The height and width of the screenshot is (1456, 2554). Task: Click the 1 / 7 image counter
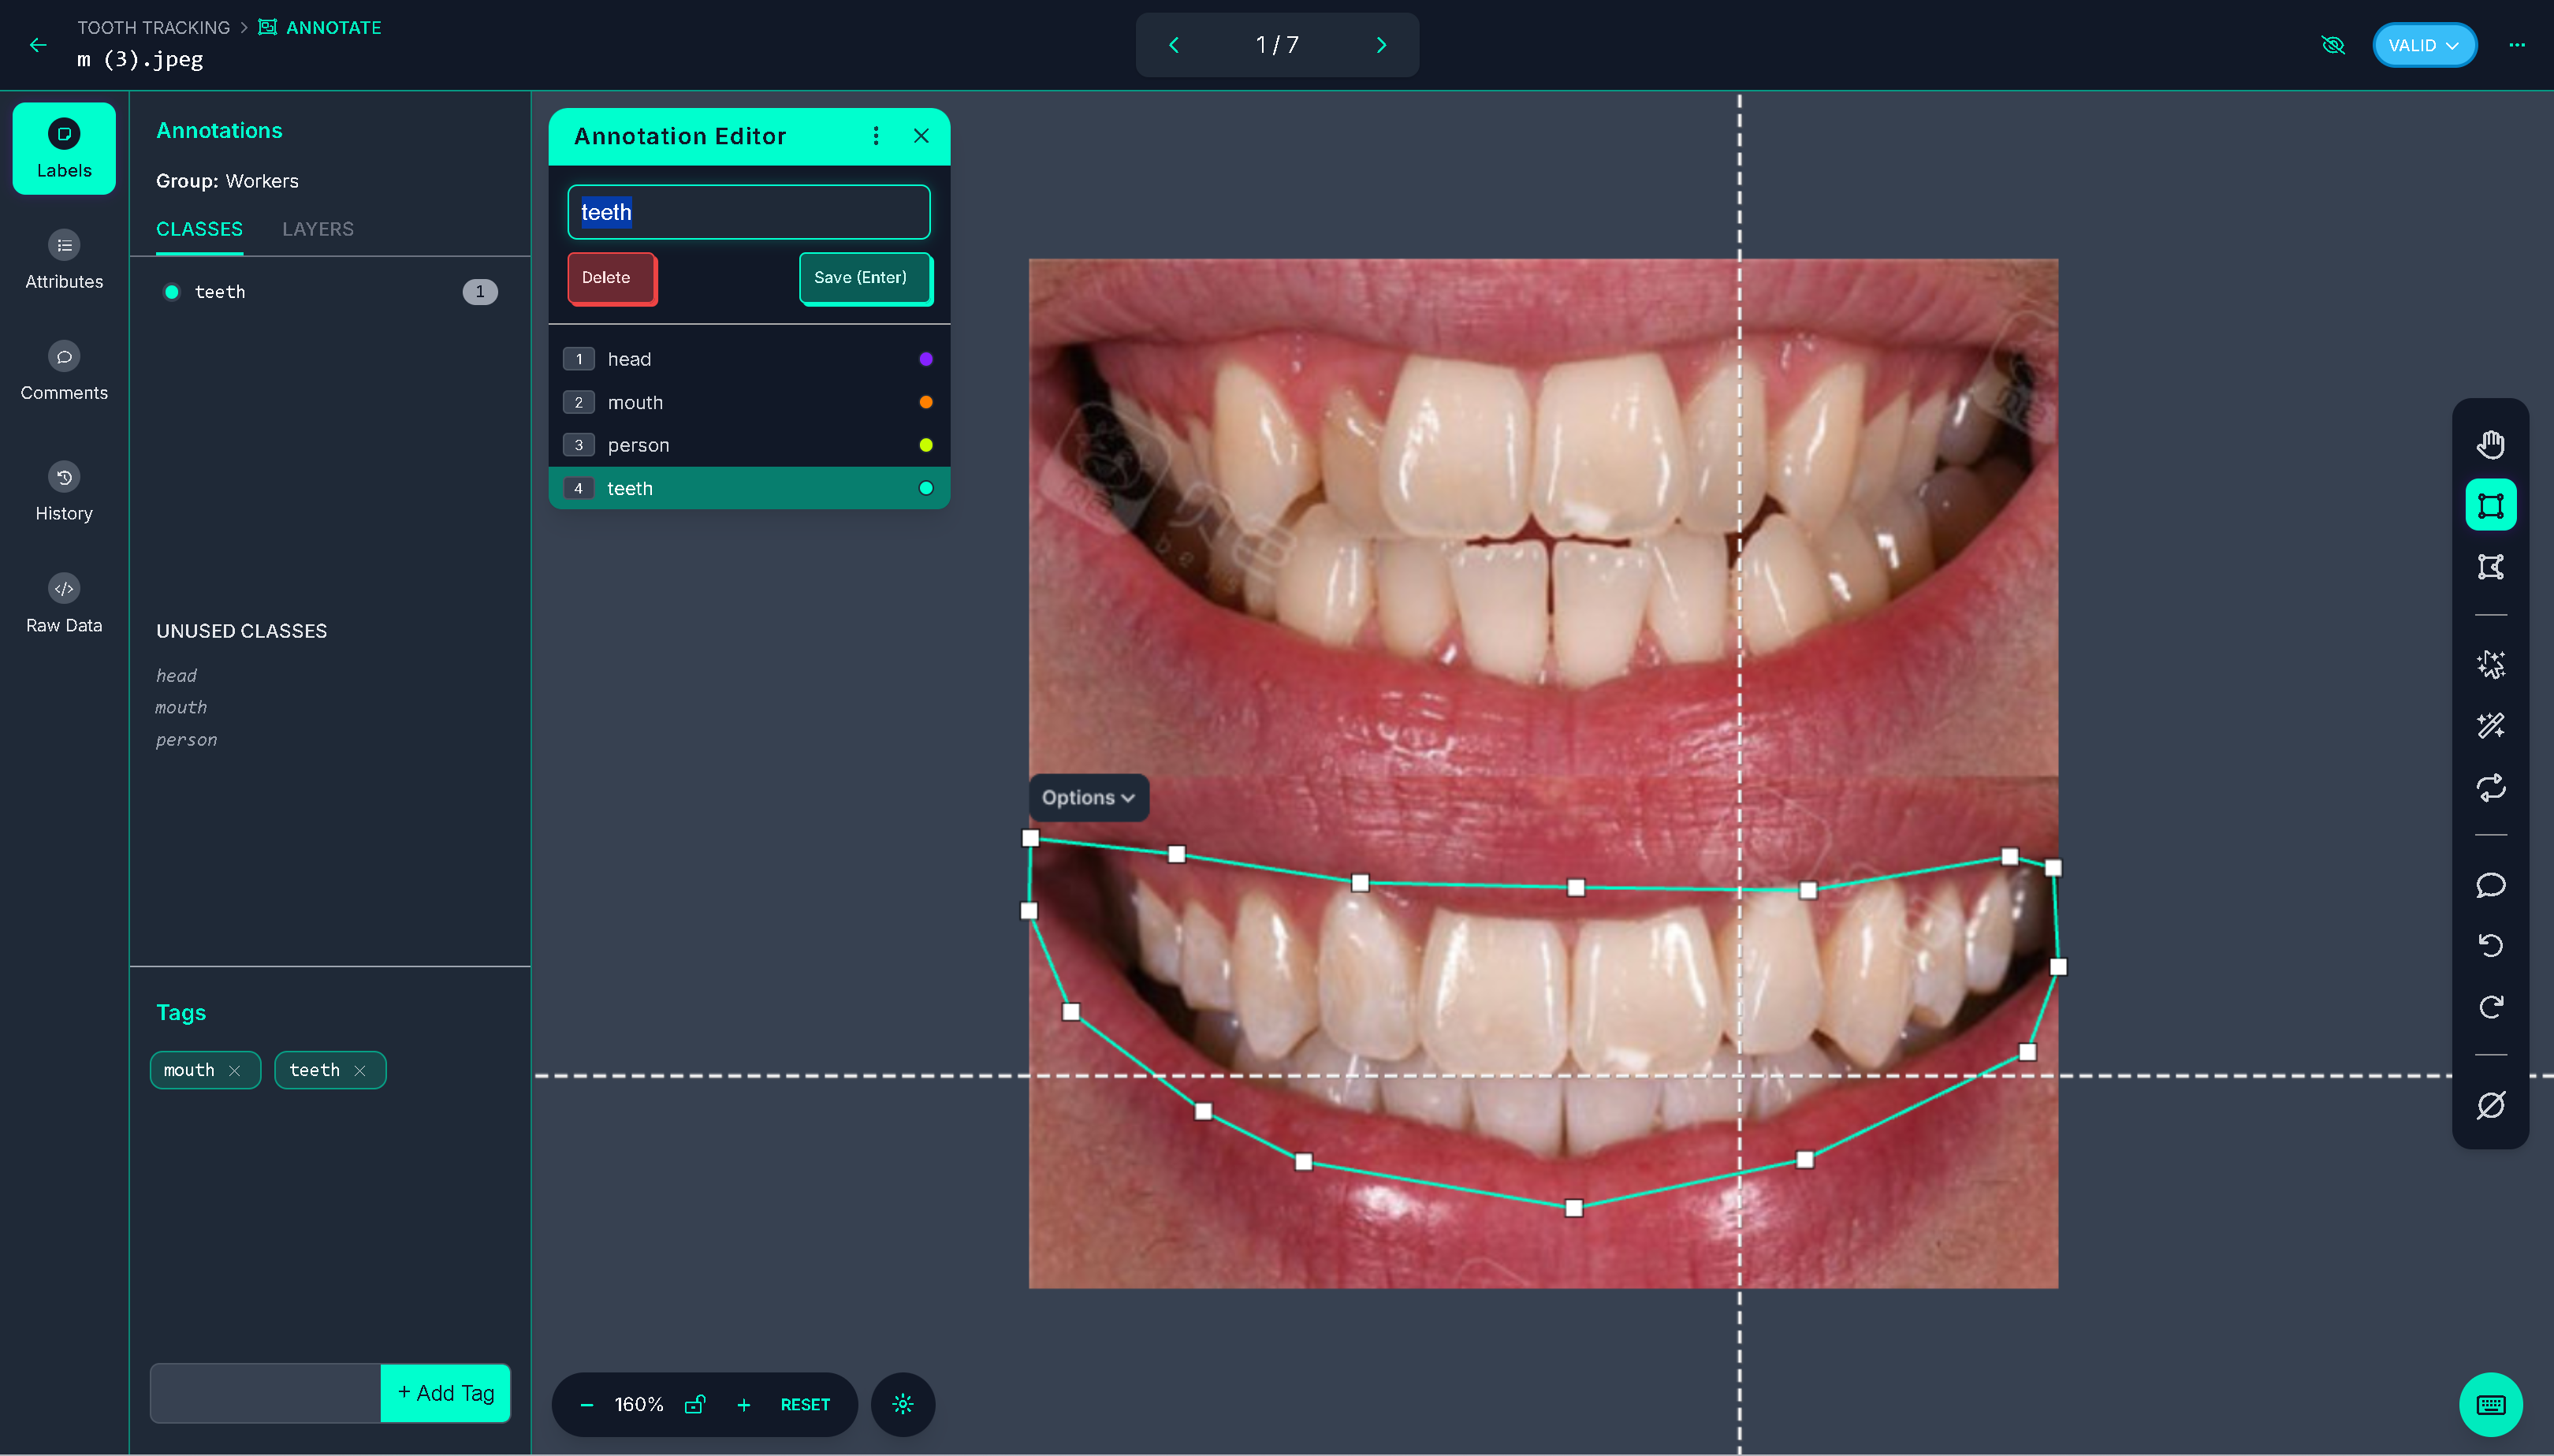[x=1277, y=45]
